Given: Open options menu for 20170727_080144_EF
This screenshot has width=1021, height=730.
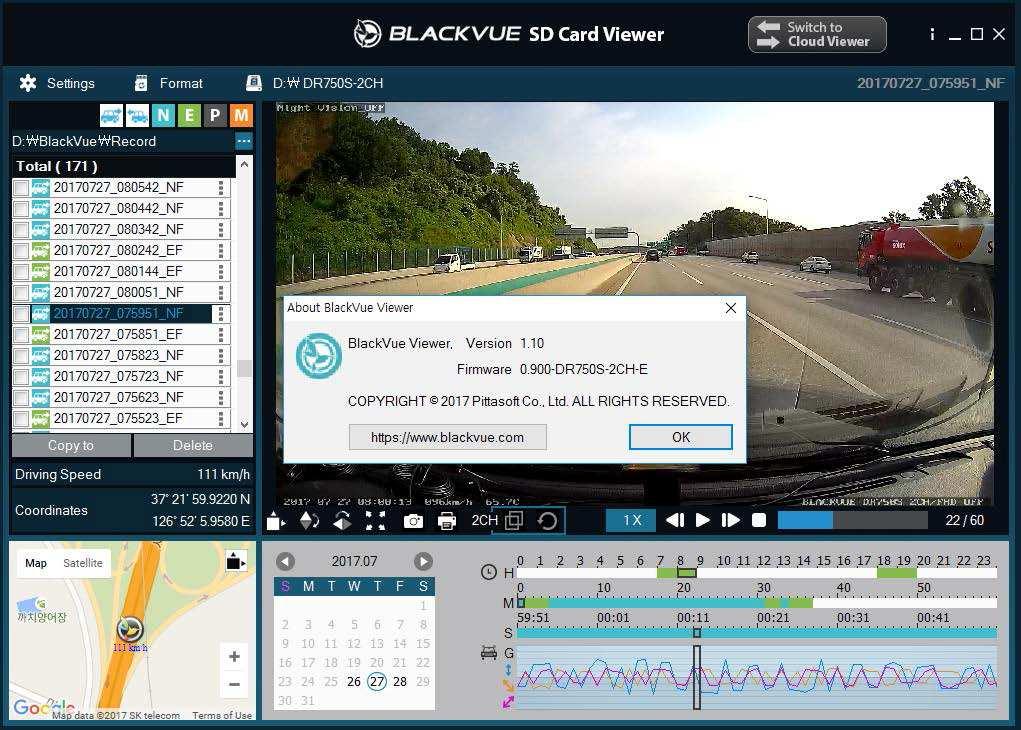Looking at the screenshot, I should click(221, 272).
